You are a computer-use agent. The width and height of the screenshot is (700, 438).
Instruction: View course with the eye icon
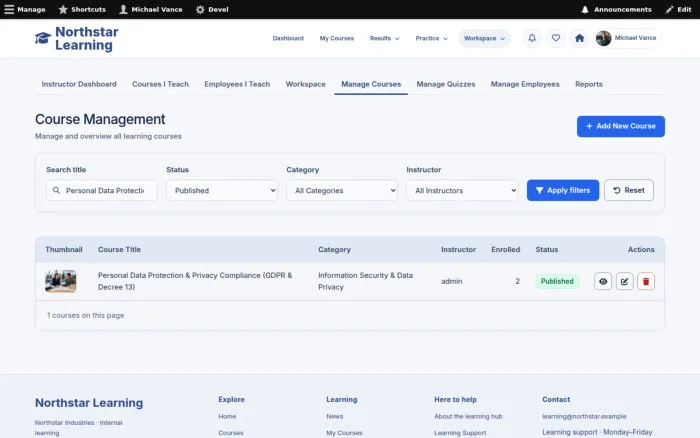(603, 281)
